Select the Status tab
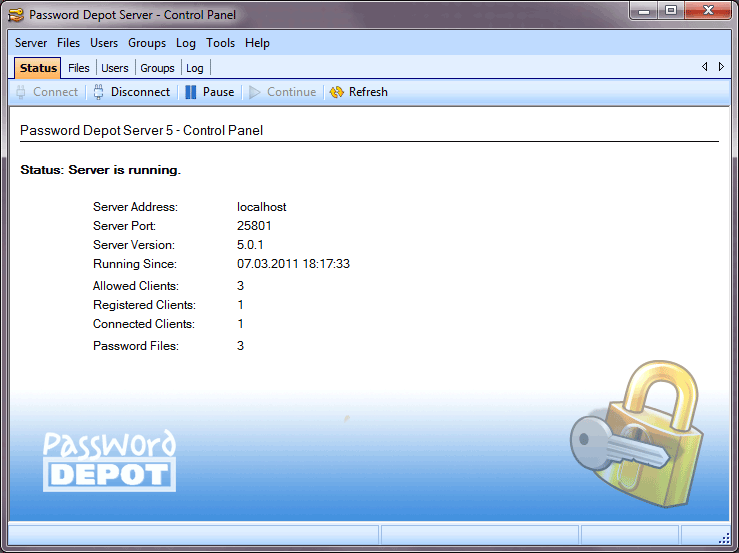The width and height of the screenshot is (739, 553). (38, 68)
